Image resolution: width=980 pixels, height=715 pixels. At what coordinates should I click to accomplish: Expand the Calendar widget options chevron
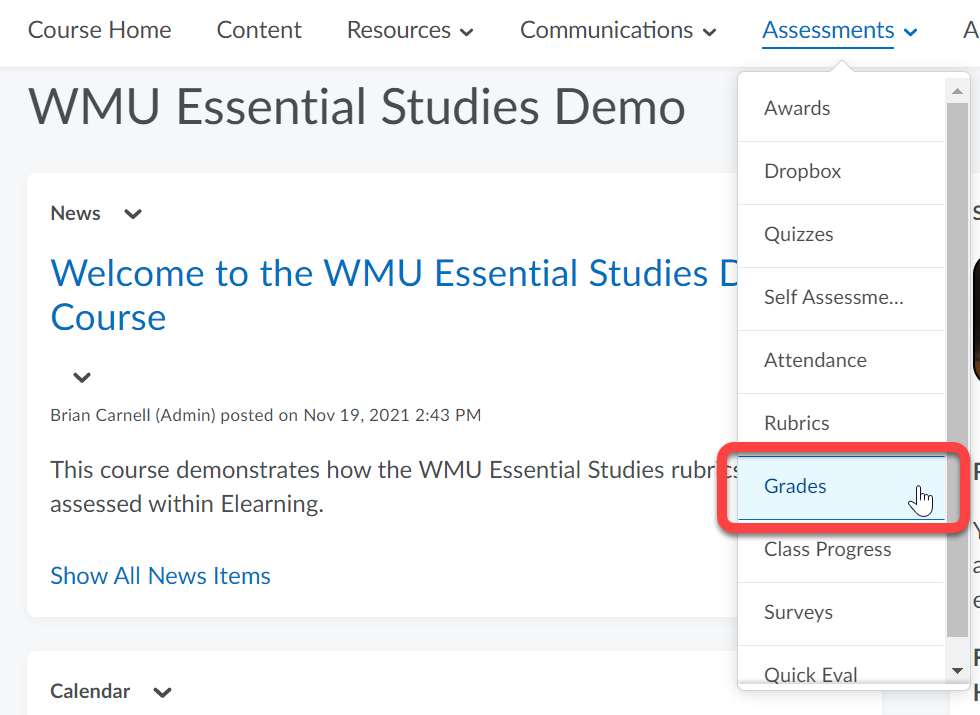click(161, 691)
